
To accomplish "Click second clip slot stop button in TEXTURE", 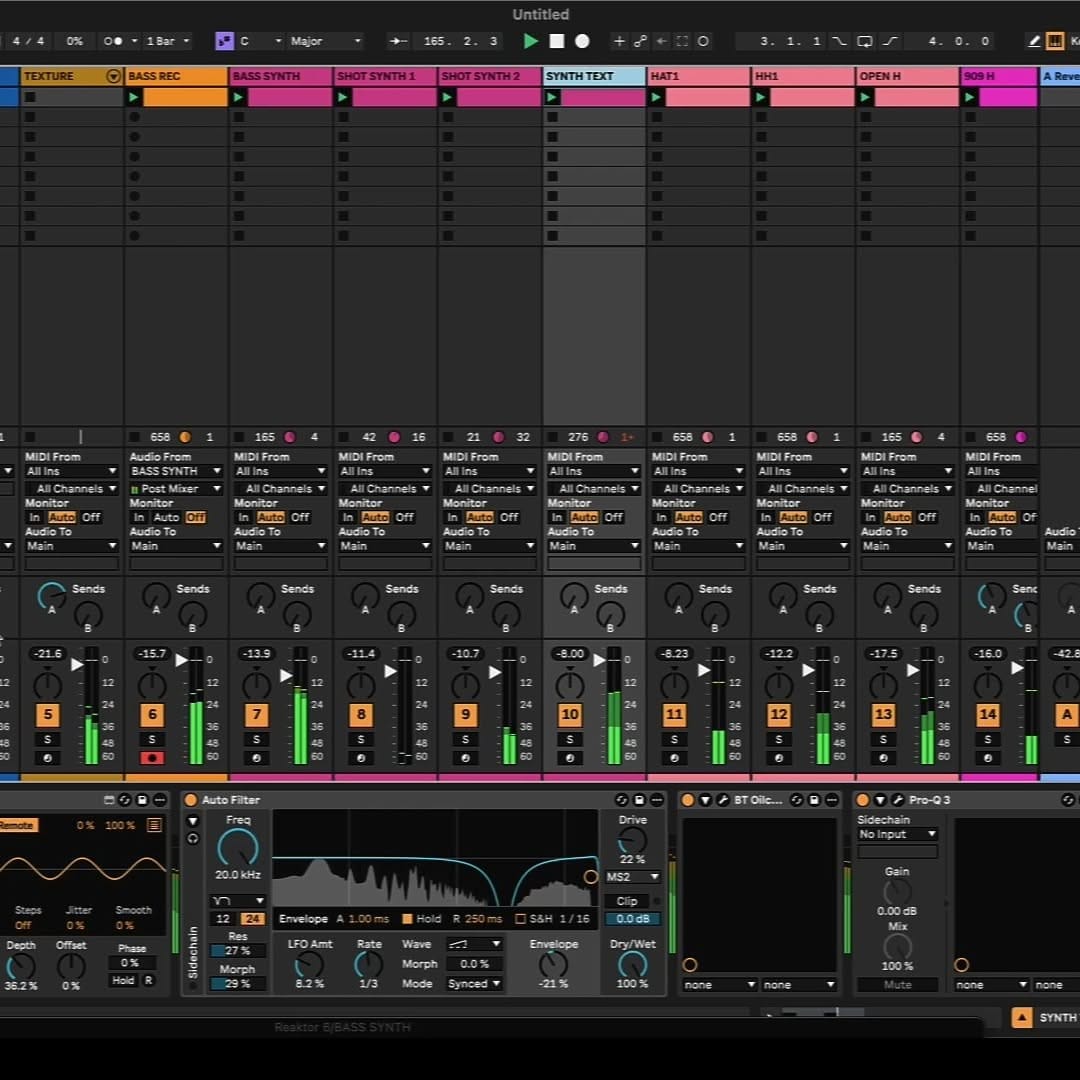I will click(x=30, y=117).
